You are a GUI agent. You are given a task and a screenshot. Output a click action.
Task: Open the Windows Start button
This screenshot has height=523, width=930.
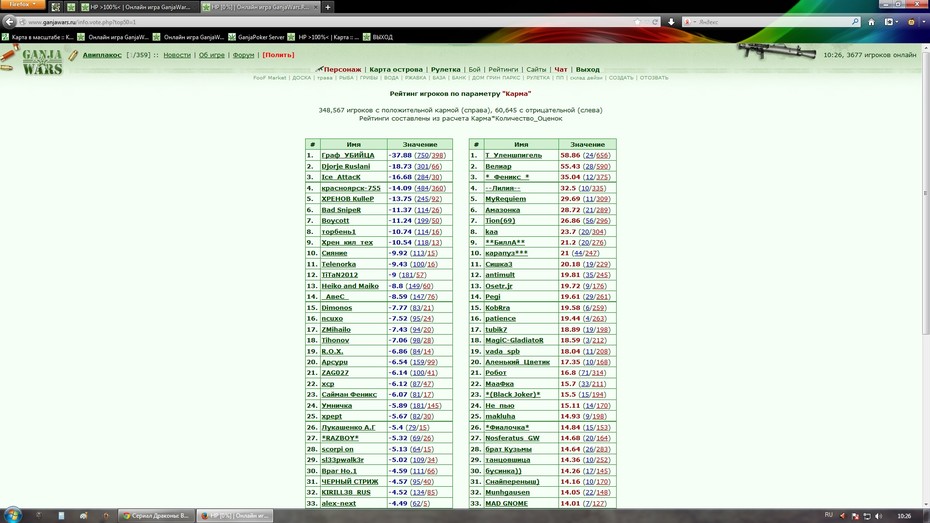[x=12, y=515]
